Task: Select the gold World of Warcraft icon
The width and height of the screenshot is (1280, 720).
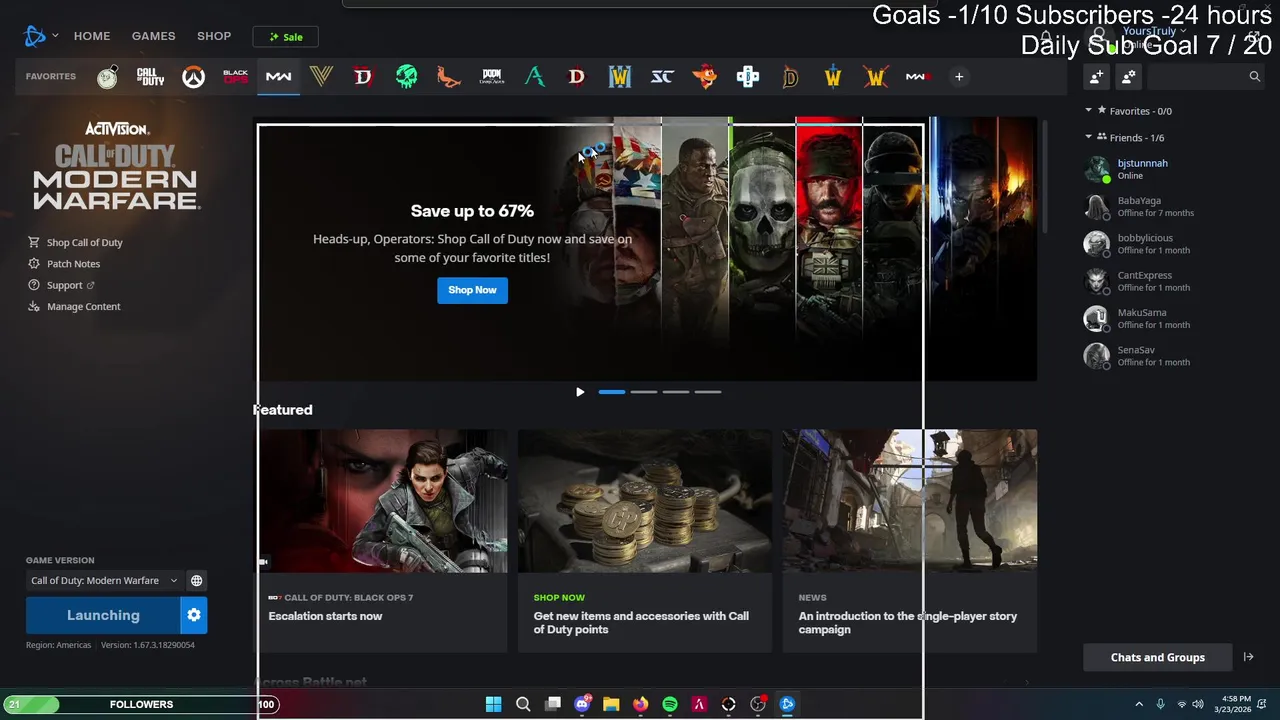Action: click(x=833, y=77)
